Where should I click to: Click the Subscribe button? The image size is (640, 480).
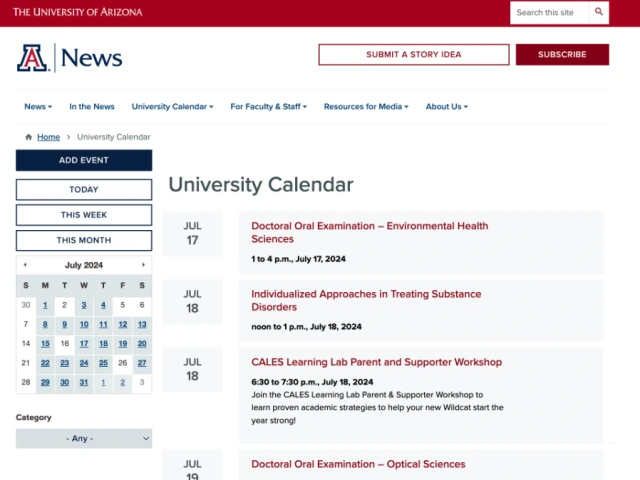pos(562,54)
